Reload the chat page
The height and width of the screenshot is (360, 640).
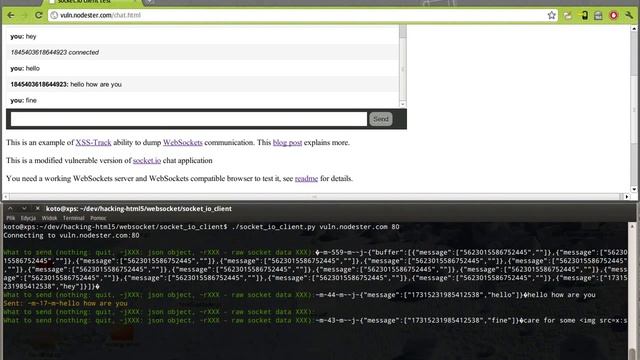click(x=38, y=15)
